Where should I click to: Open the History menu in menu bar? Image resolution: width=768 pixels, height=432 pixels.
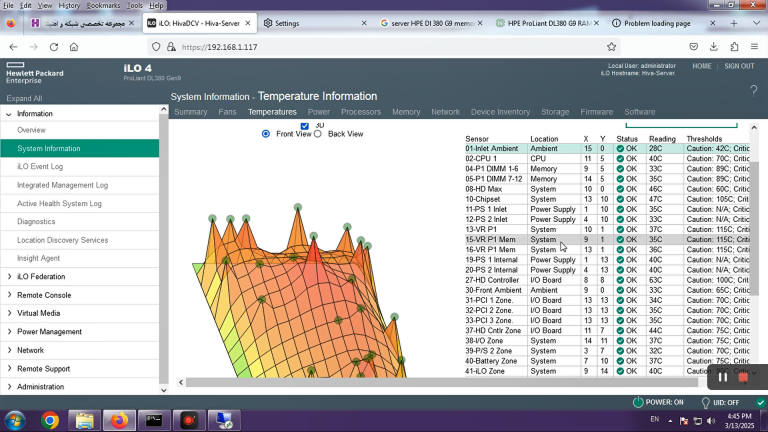pos(69,5)
